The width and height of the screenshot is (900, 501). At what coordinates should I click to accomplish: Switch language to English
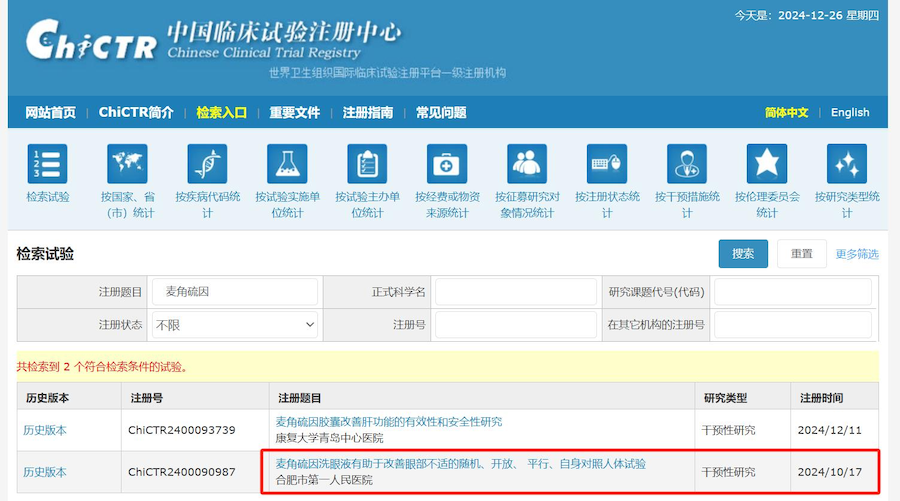850,112
